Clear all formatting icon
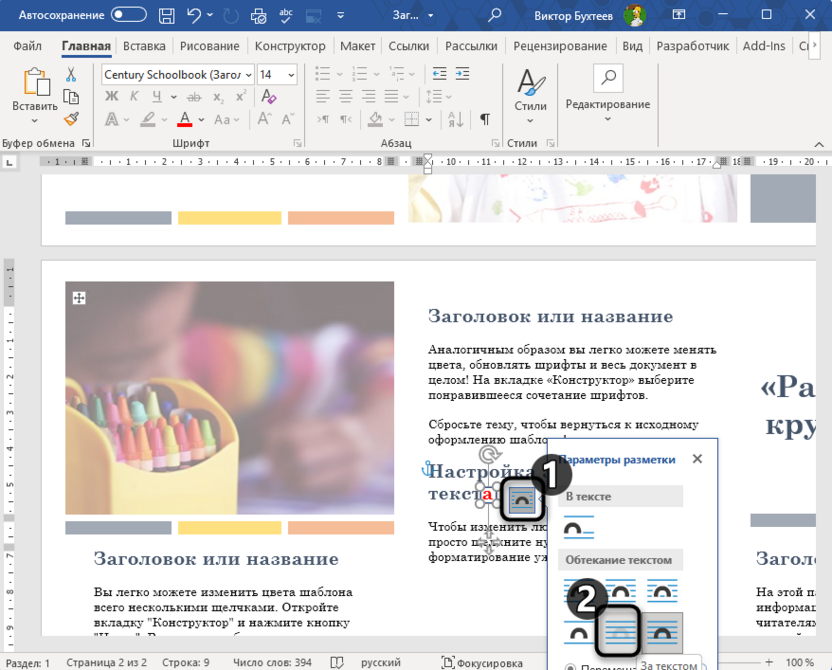The height and width of the screenshot is (670, 832). (269, 97)
